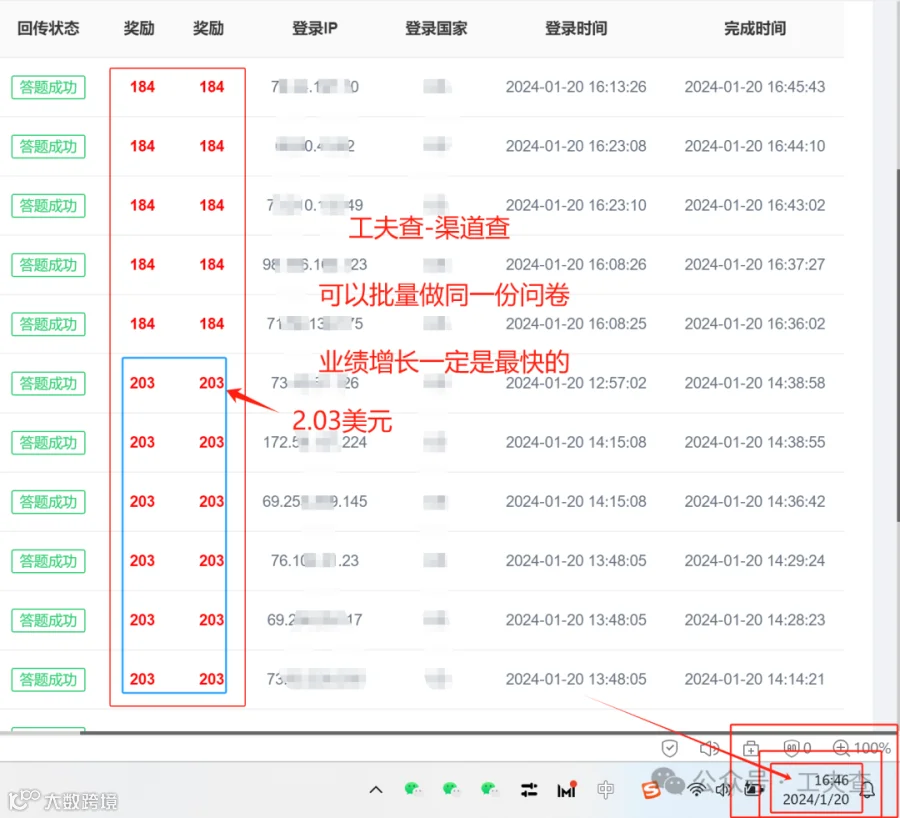Click 答题成功 badge in first row

pos(48,87)
